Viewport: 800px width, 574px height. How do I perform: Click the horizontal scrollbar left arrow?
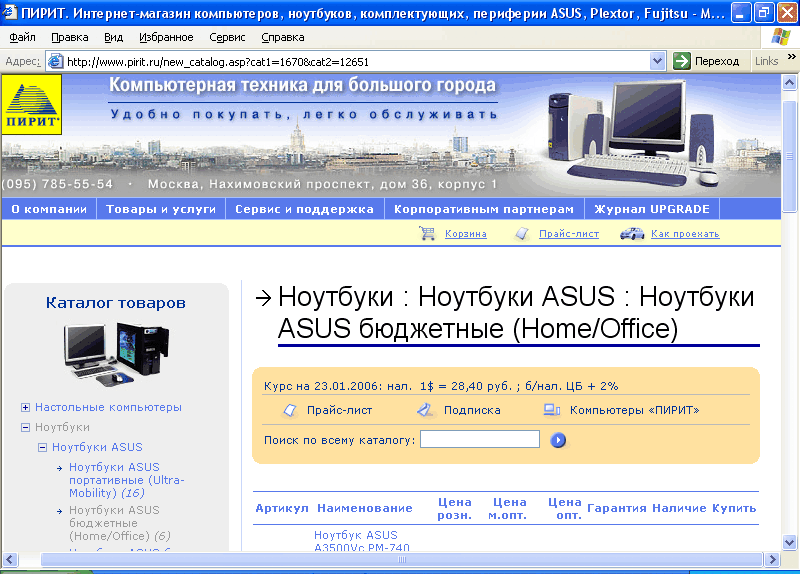point(10,559)
